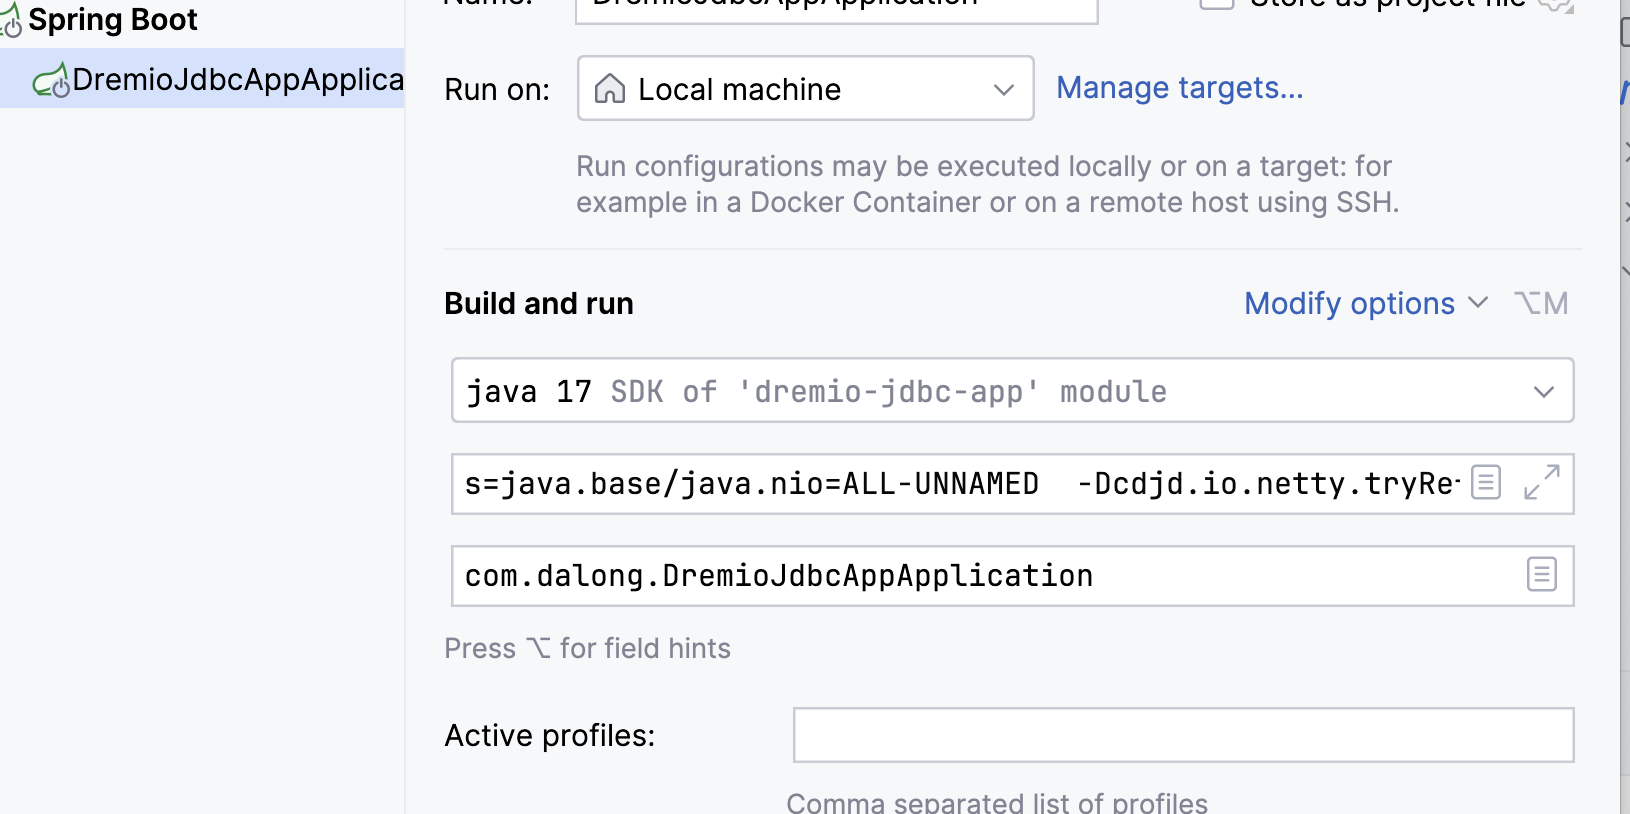This screenshot has height=814, width=1630.
Task: Open the main class browse icon
Action: point(1542,575)
